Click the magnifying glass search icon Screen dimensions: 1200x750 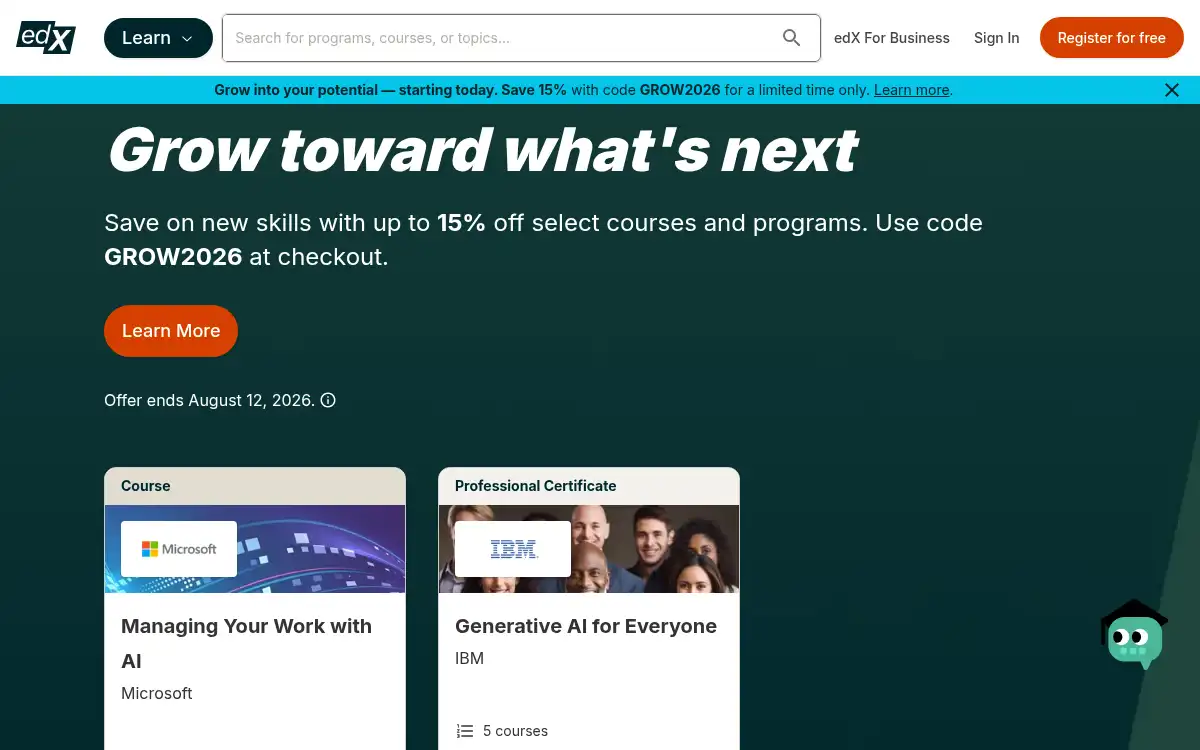tap(792, 38)
